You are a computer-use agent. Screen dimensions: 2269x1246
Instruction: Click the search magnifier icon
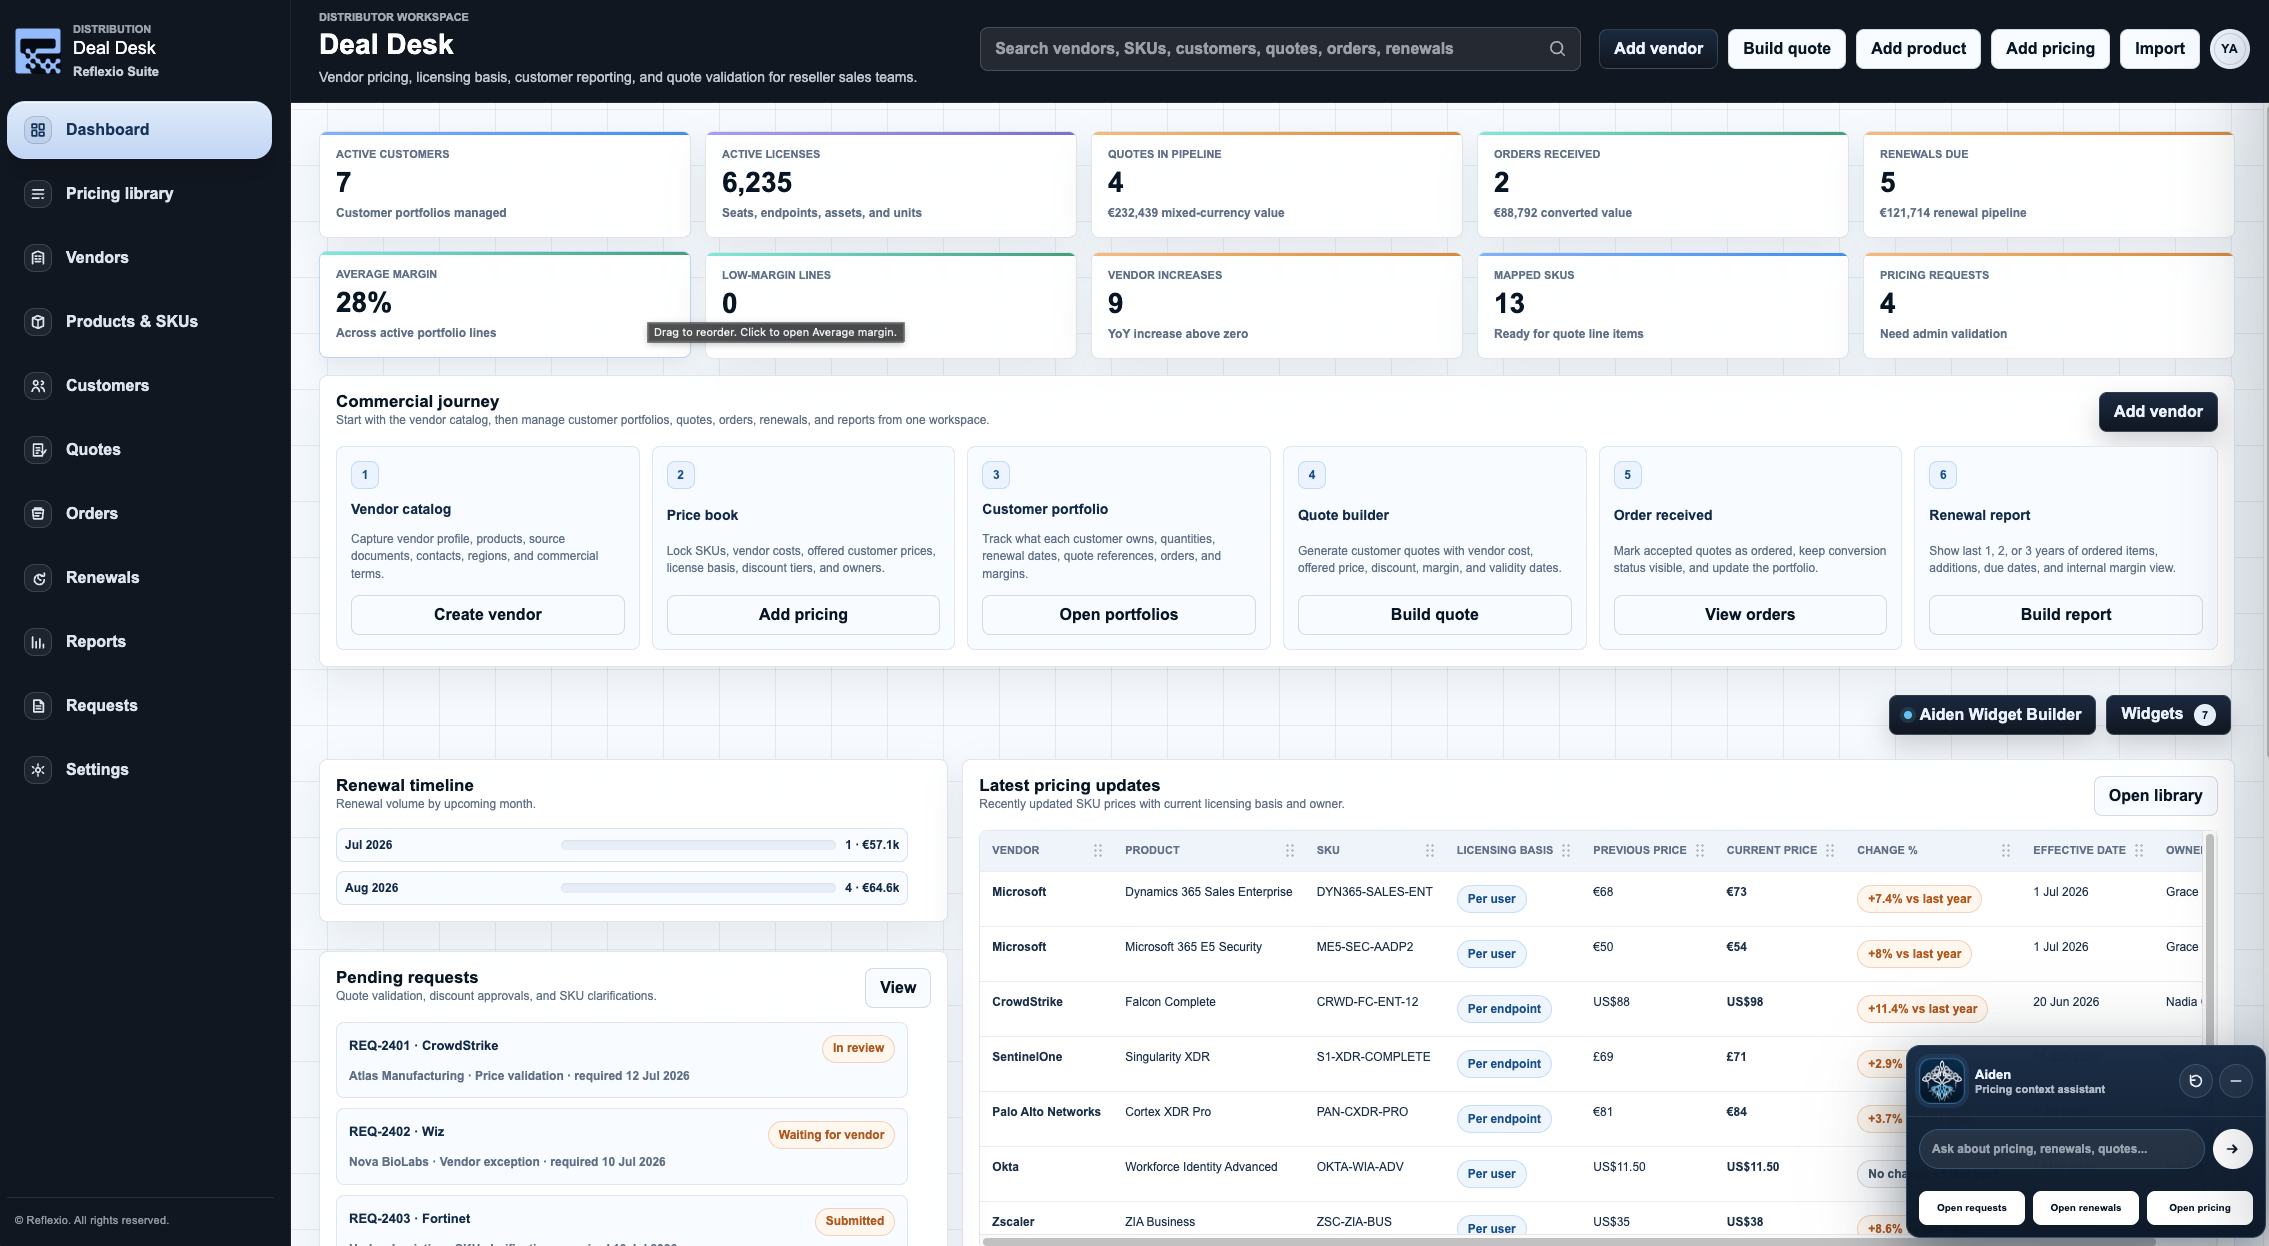[1557, 49]
